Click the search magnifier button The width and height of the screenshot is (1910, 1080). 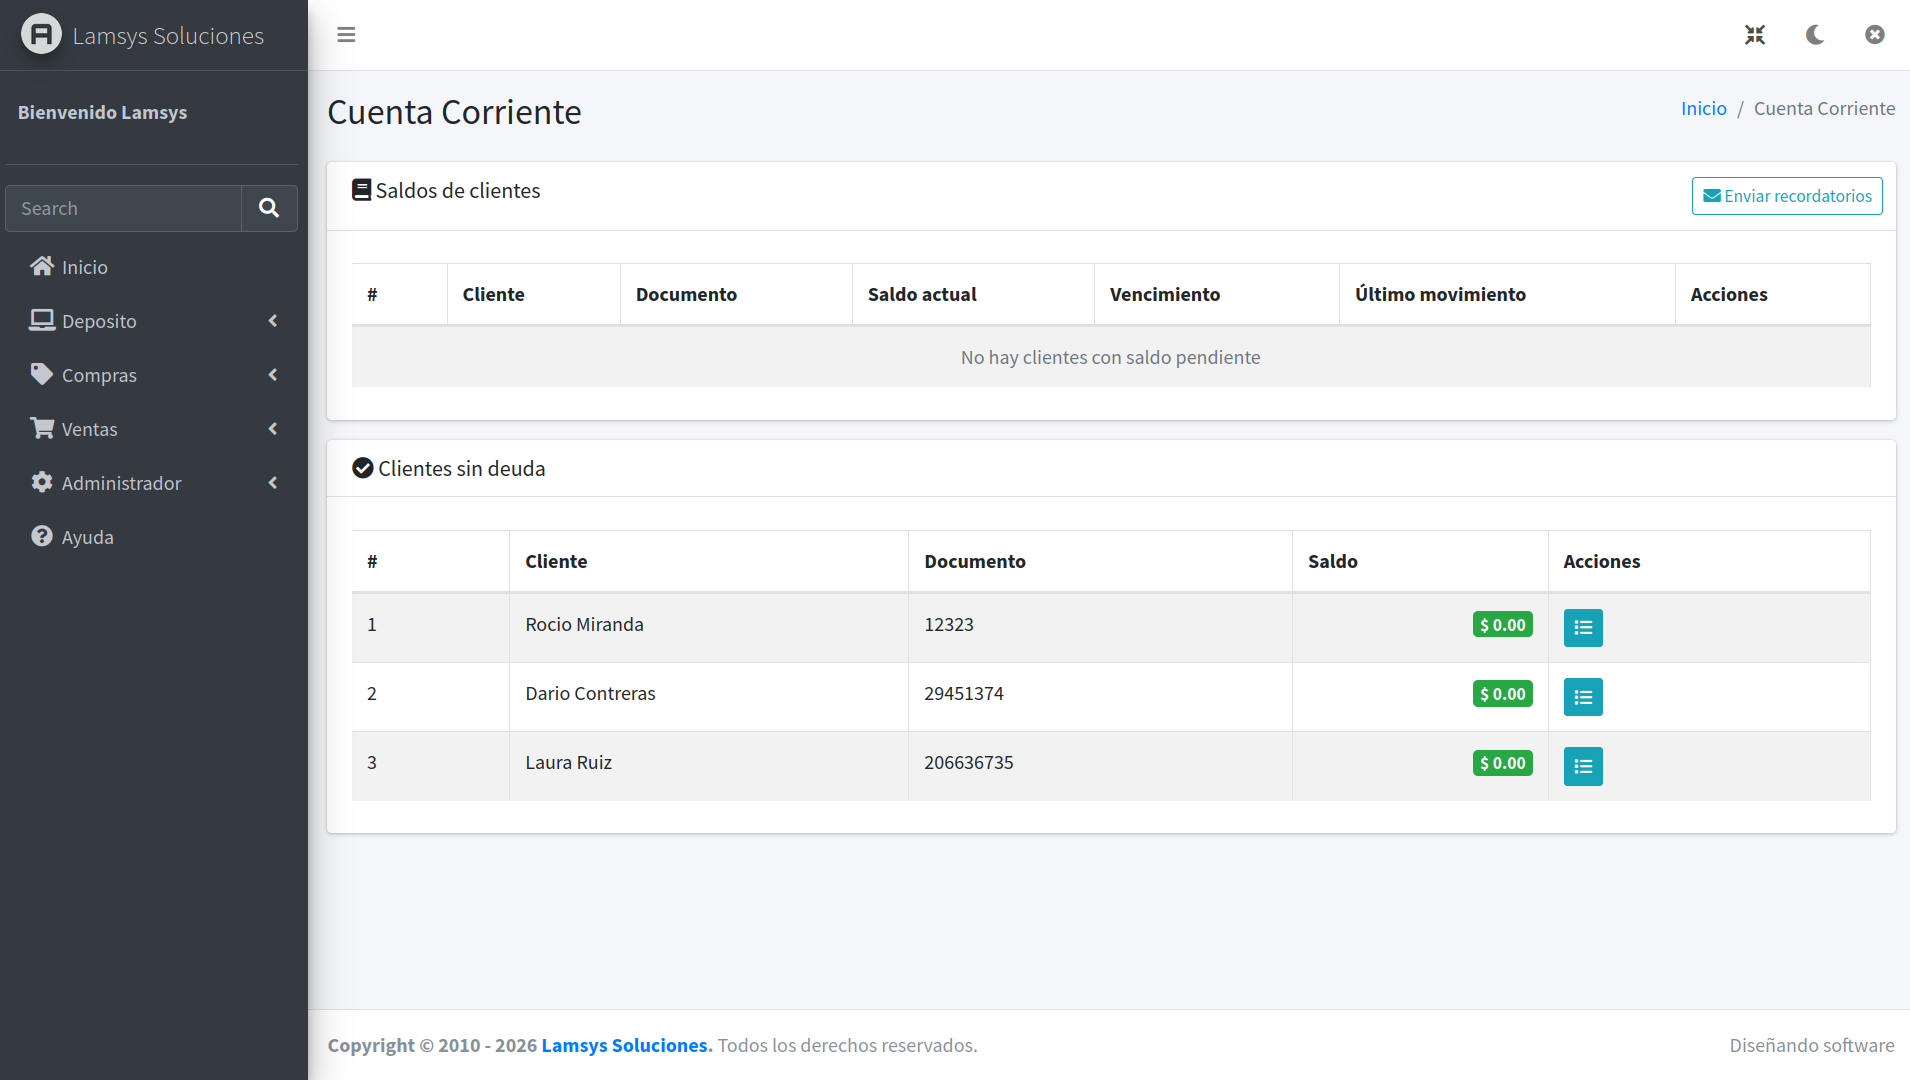[x=269, y=208]
